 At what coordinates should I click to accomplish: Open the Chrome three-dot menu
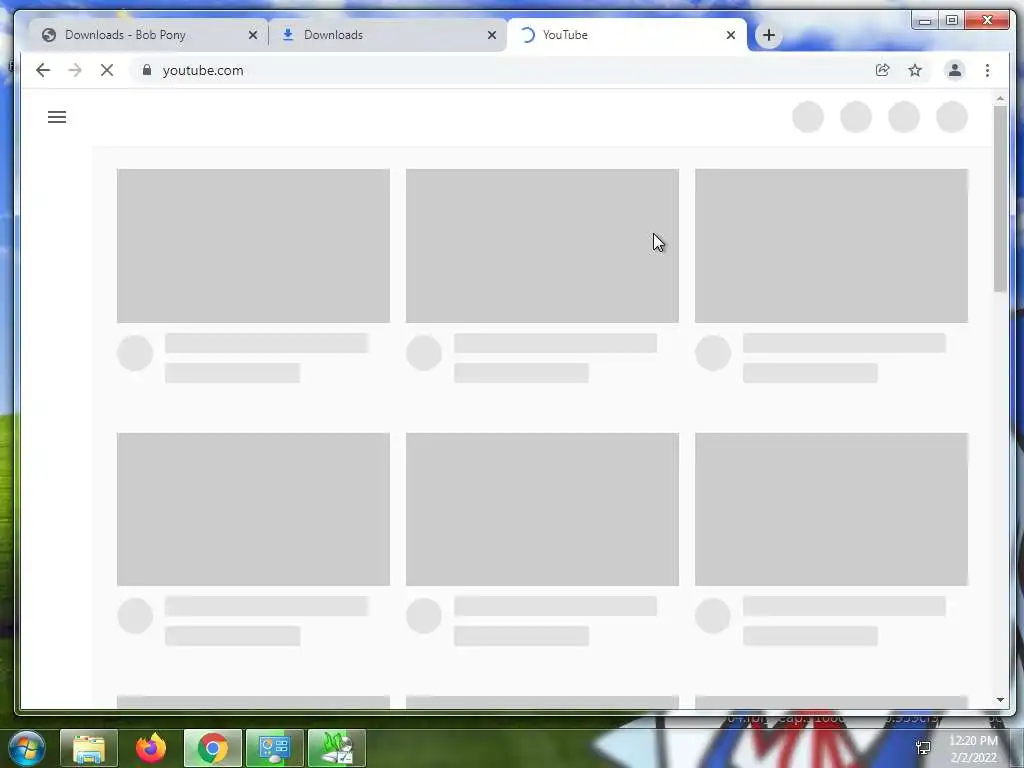point(987,70)
